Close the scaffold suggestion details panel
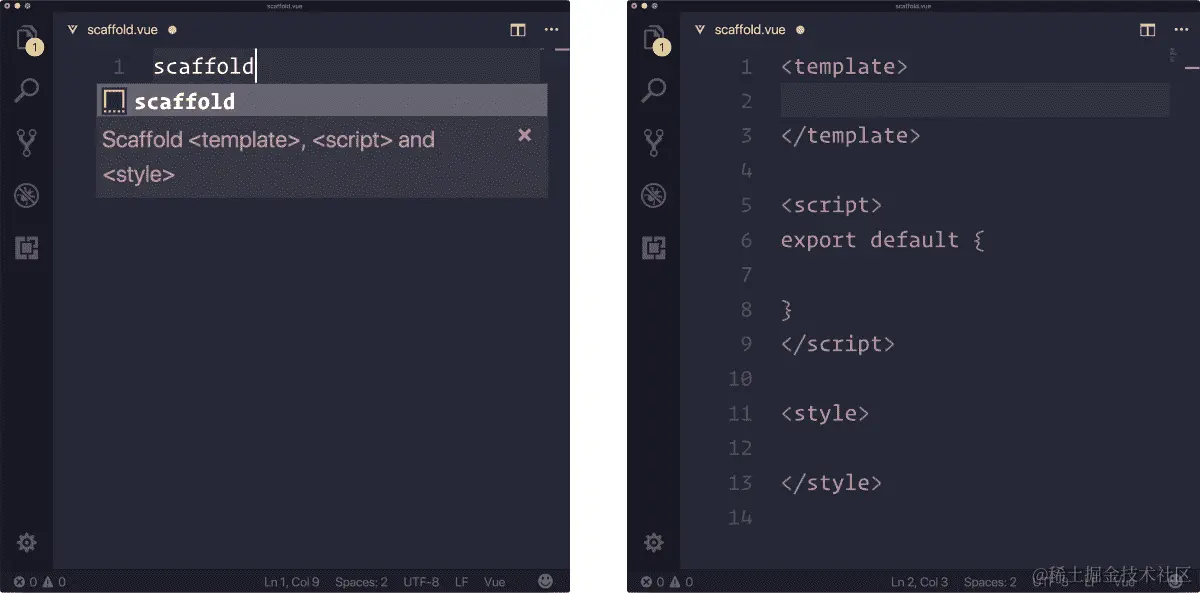Viewport: 1200px width, 593px height. coord(524,135)
